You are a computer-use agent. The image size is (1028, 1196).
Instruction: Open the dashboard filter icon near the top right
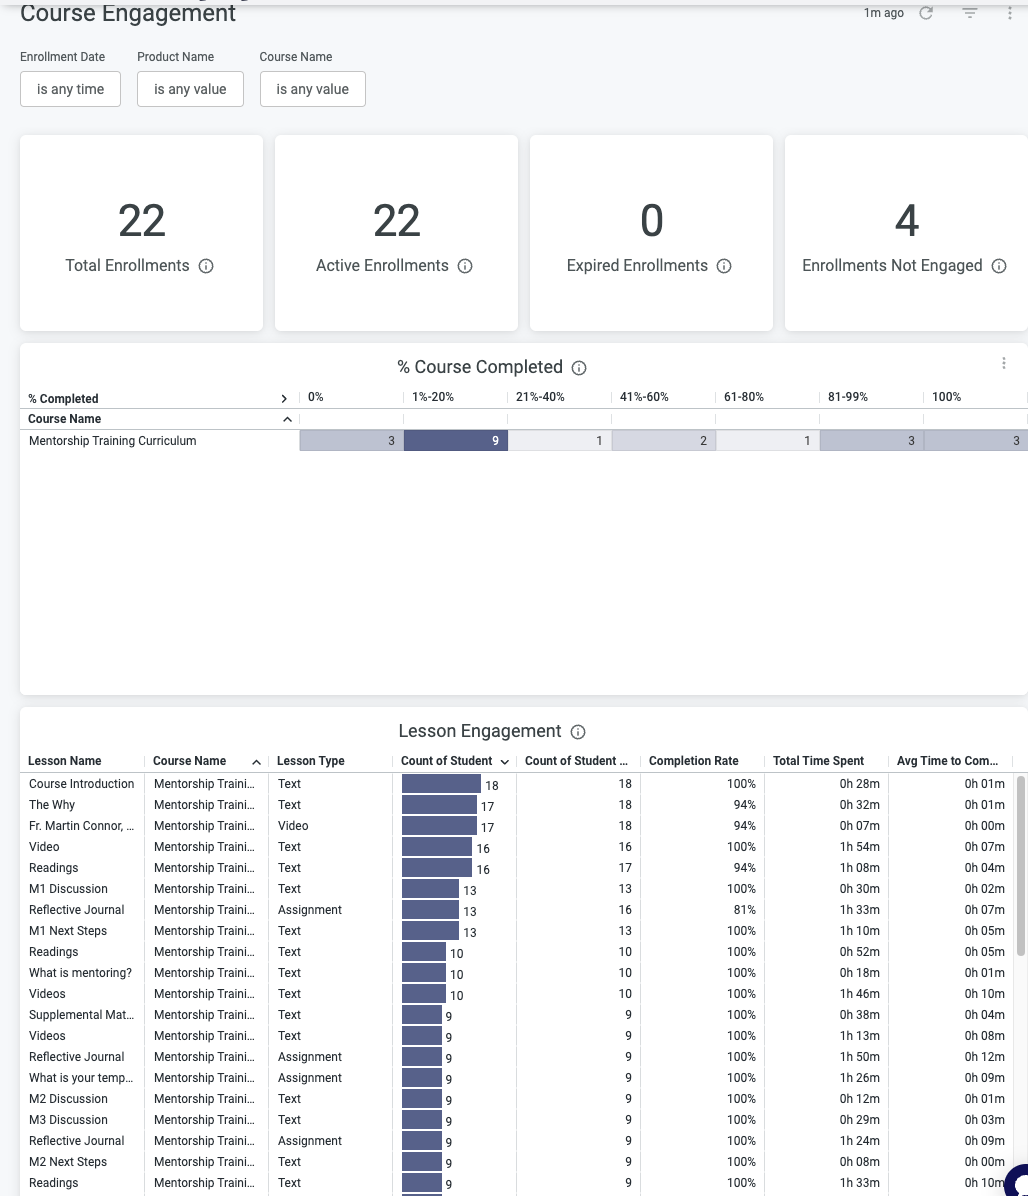pyautogui.click(x=968, y=13)
